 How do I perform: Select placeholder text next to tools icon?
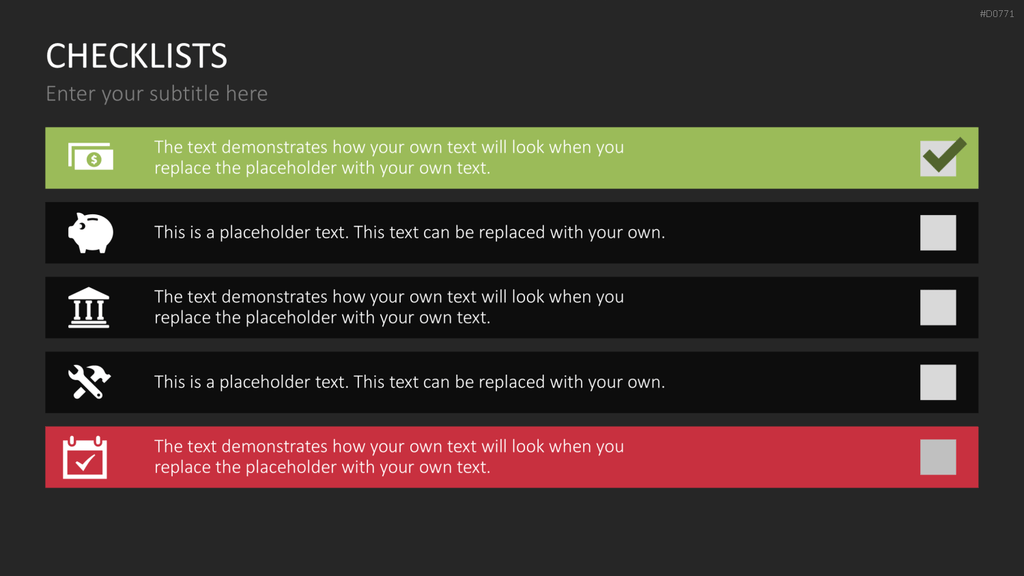click(x=409, y=382)
